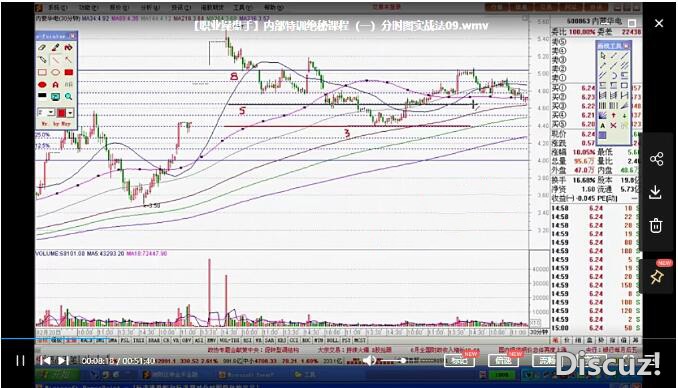The height and width of the screenshot is (388, 678).
Task: Click the blue color square in drawing palette
Action: pyautogui.click(x=603, y=135)
